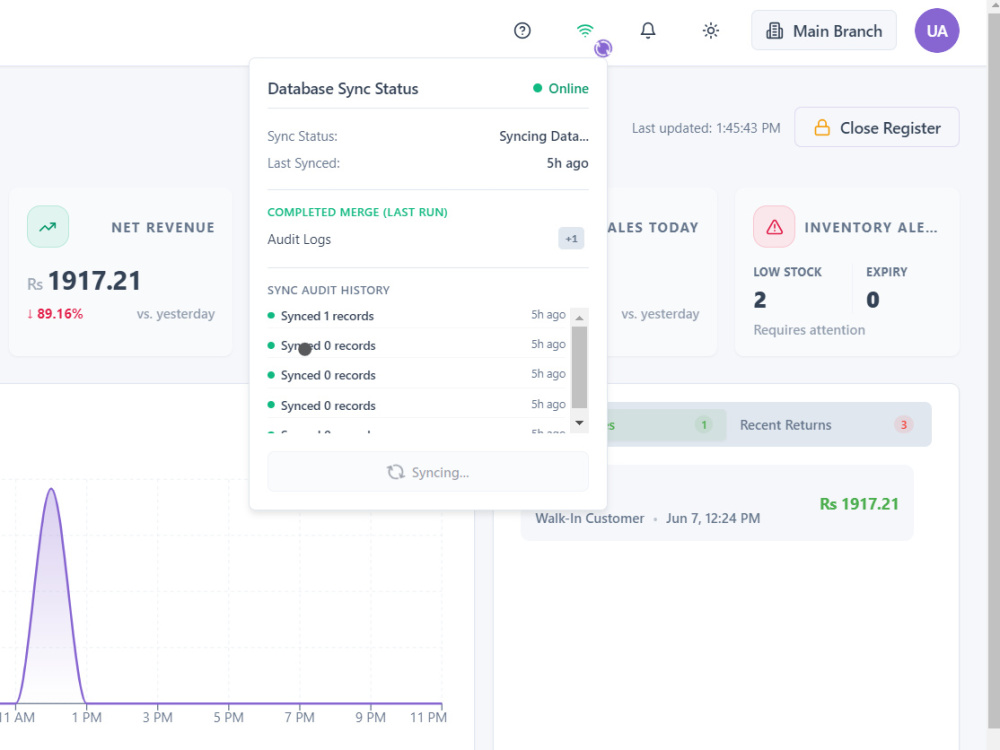The image size is (1000, 750).
Task: Click the purple revenue chart peak
Action: (51, 490)
